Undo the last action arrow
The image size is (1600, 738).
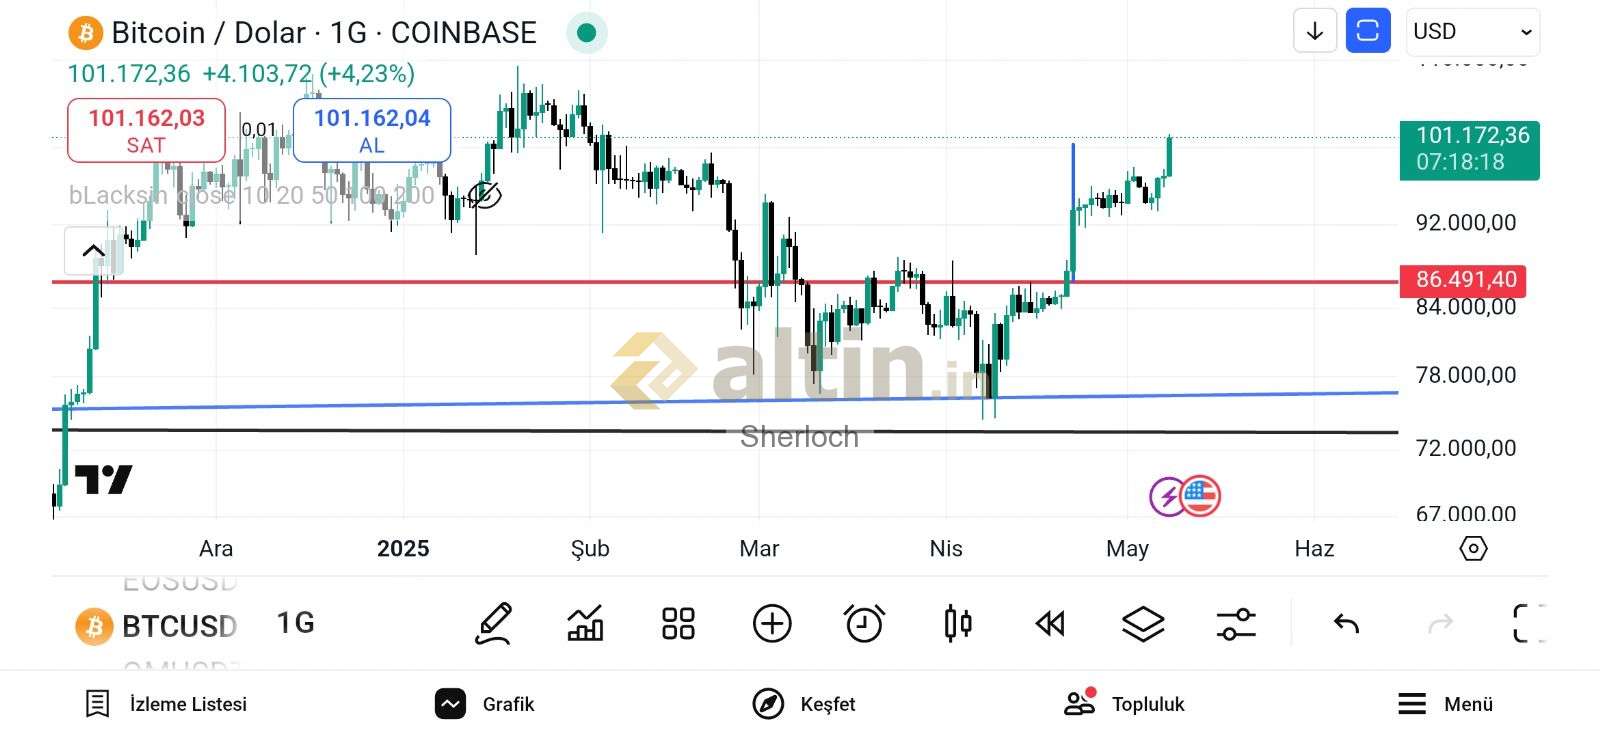(x=1346, y=624)
